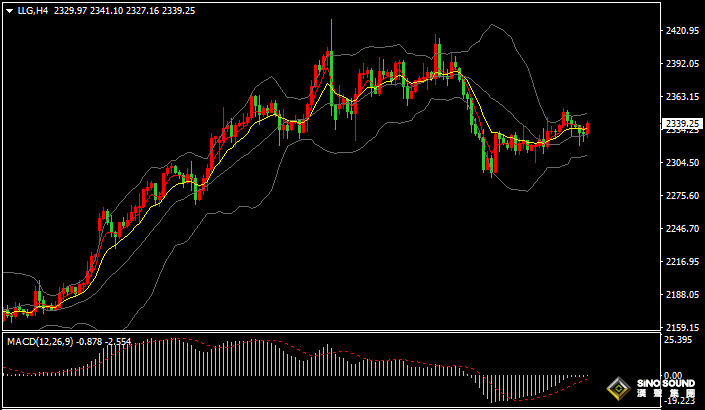Open the chart symbol dropdown triangle
This screenshot has width=705, height=410.
pos(9,11)
